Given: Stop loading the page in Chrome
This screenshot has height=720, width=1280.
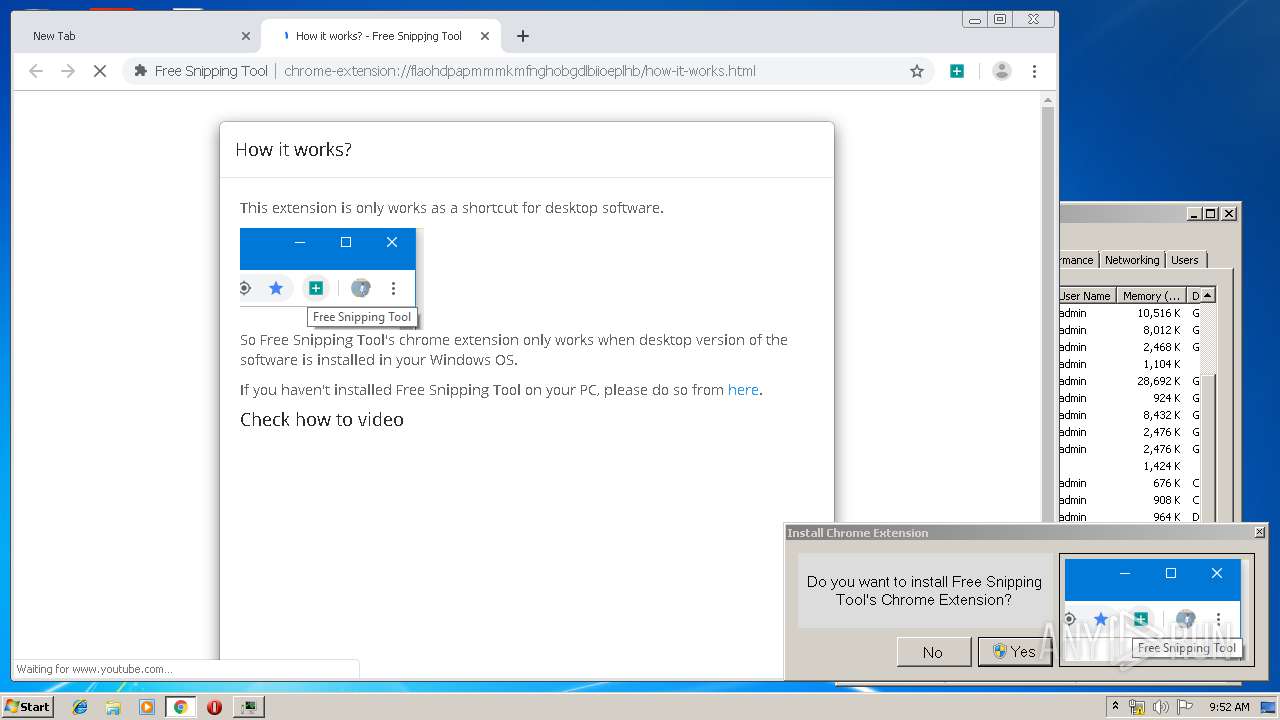Looking at the screenshot, I should point(100,71).
